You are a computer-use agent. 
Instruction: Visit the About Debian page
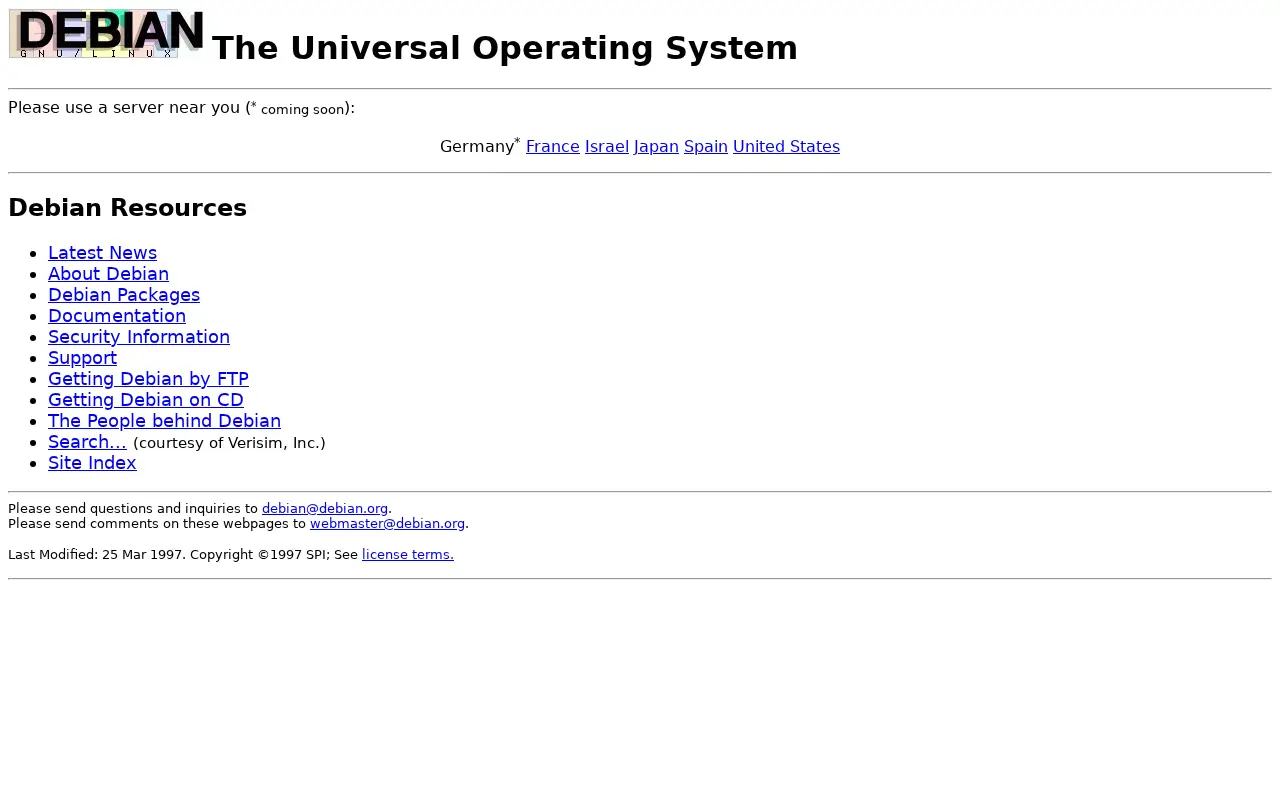pyautogui.click(x=108, y=275)
